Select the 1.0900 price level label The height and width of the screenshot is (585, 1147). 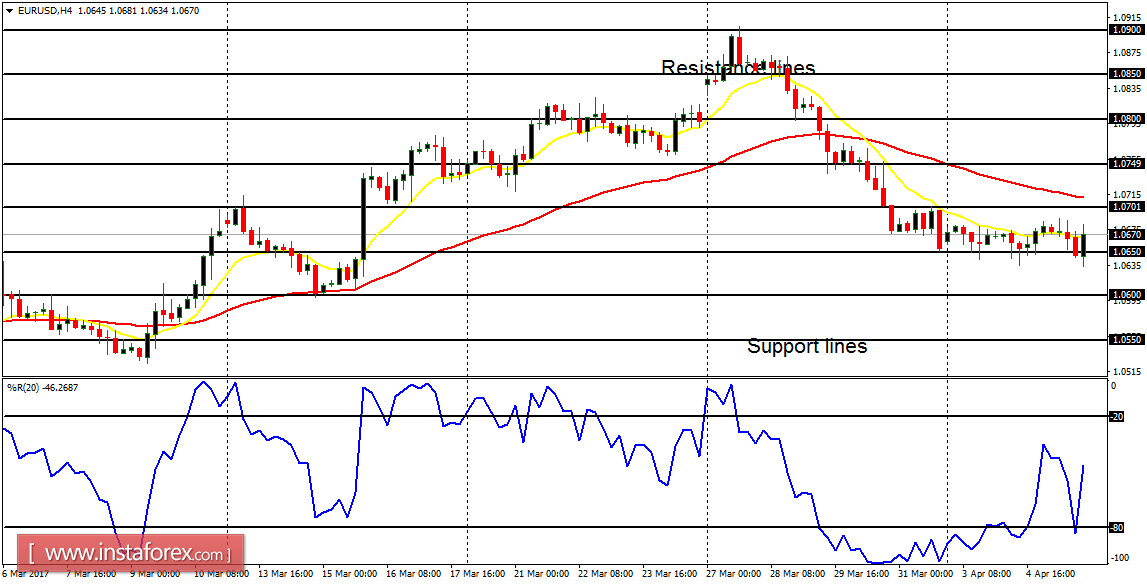point(1122,30)
